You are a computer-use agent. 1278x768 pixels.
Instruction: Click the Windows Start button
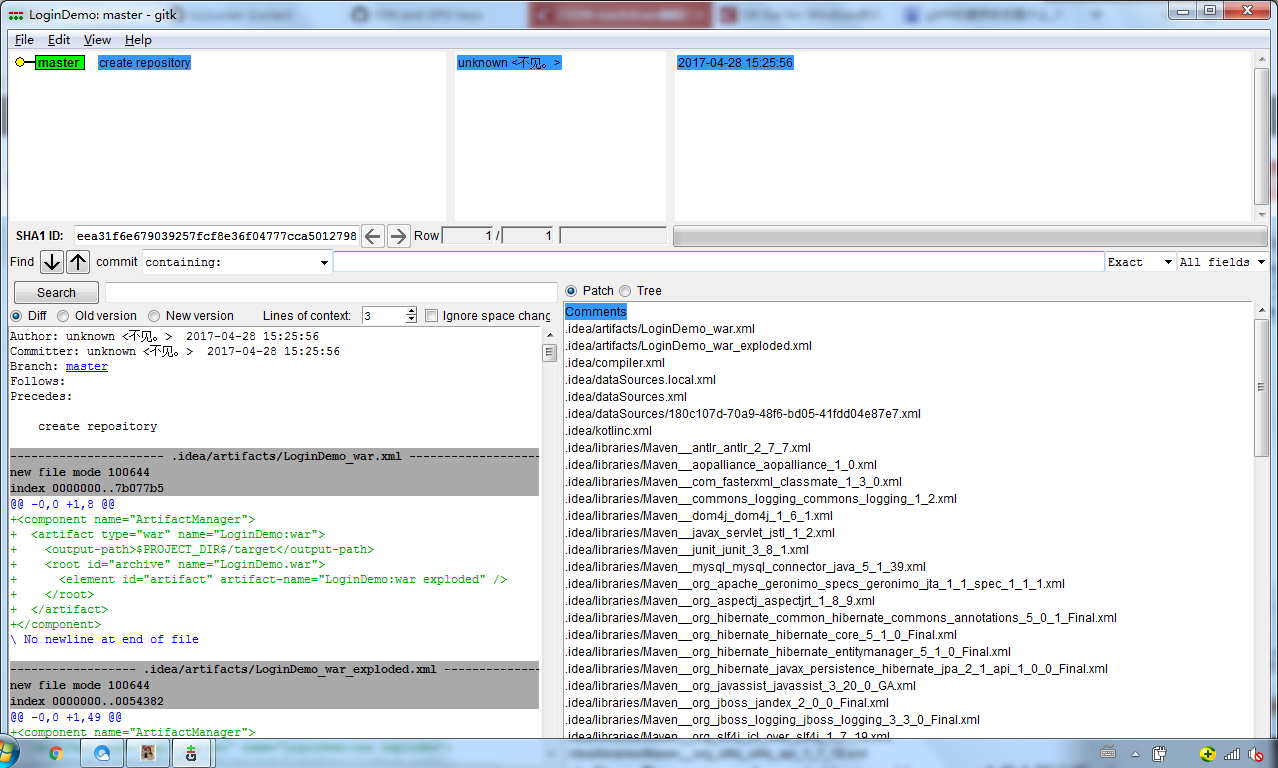pos(10,753)
